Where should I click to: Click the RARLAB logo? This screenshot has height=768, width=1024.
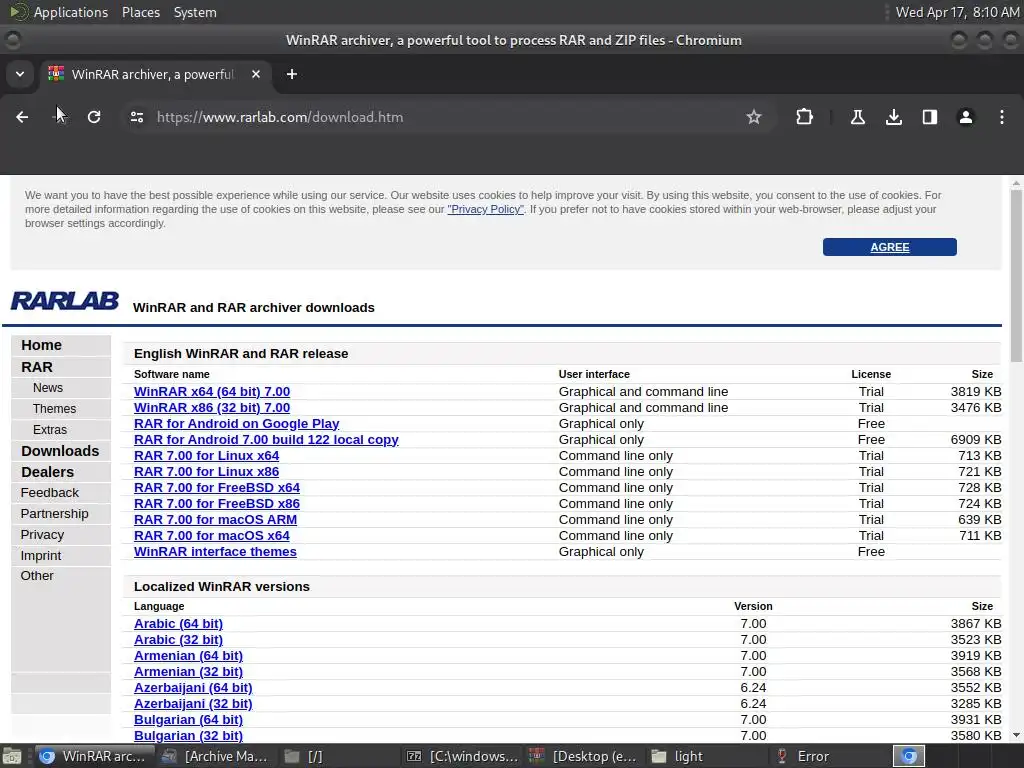click(x=65, y=301)
